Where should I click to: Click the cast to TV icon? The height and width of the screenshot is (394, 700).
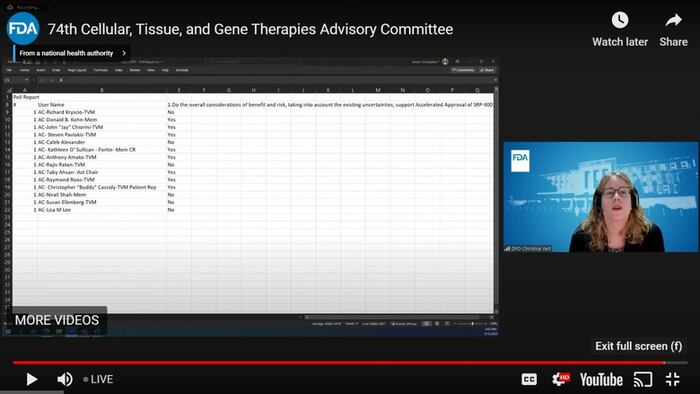(x=643, y=380)
